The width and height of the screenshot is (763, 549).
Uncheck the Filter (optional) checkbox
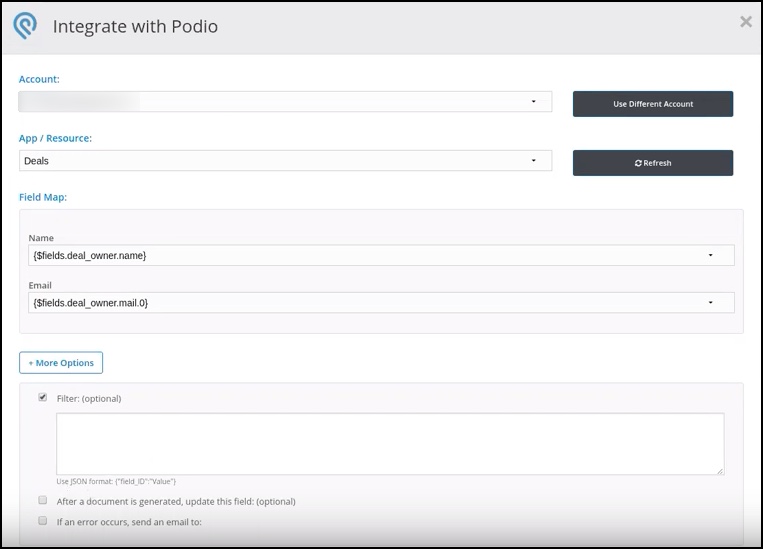point(43,397)
